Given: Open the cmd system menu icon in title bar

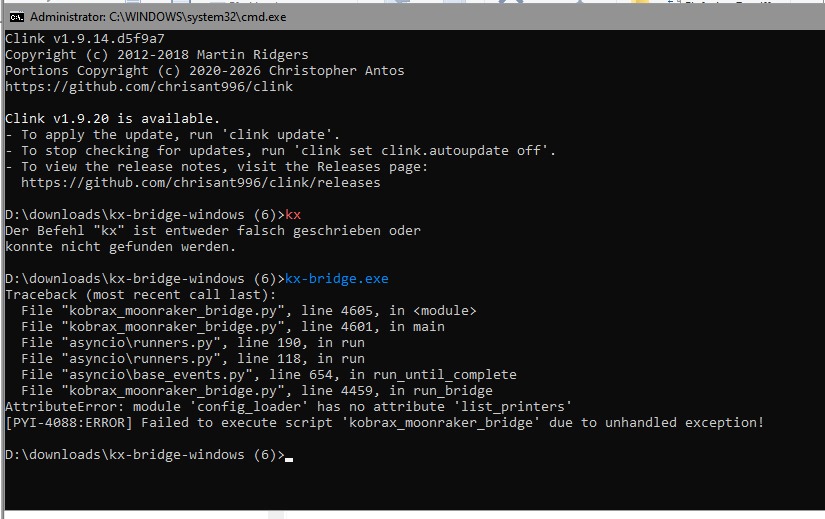Looking at the screenshot, I should 16,17.
